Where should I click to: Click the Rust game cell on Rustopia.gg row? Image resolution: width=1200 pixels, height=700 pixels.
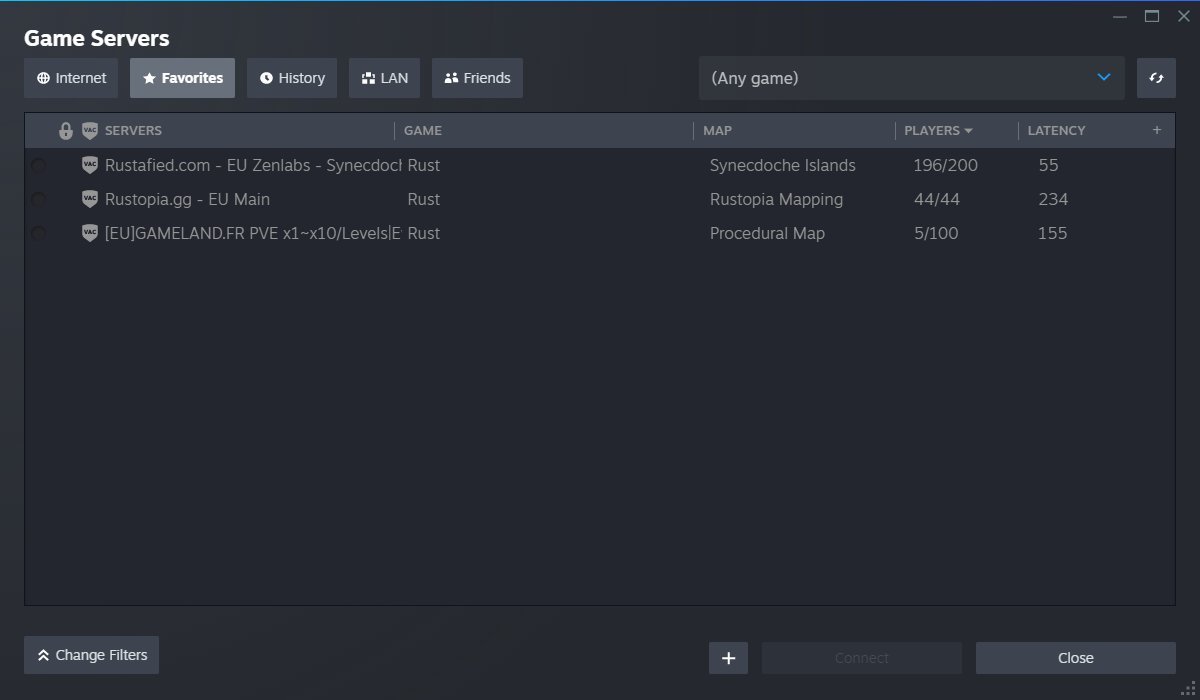(424, 199)
